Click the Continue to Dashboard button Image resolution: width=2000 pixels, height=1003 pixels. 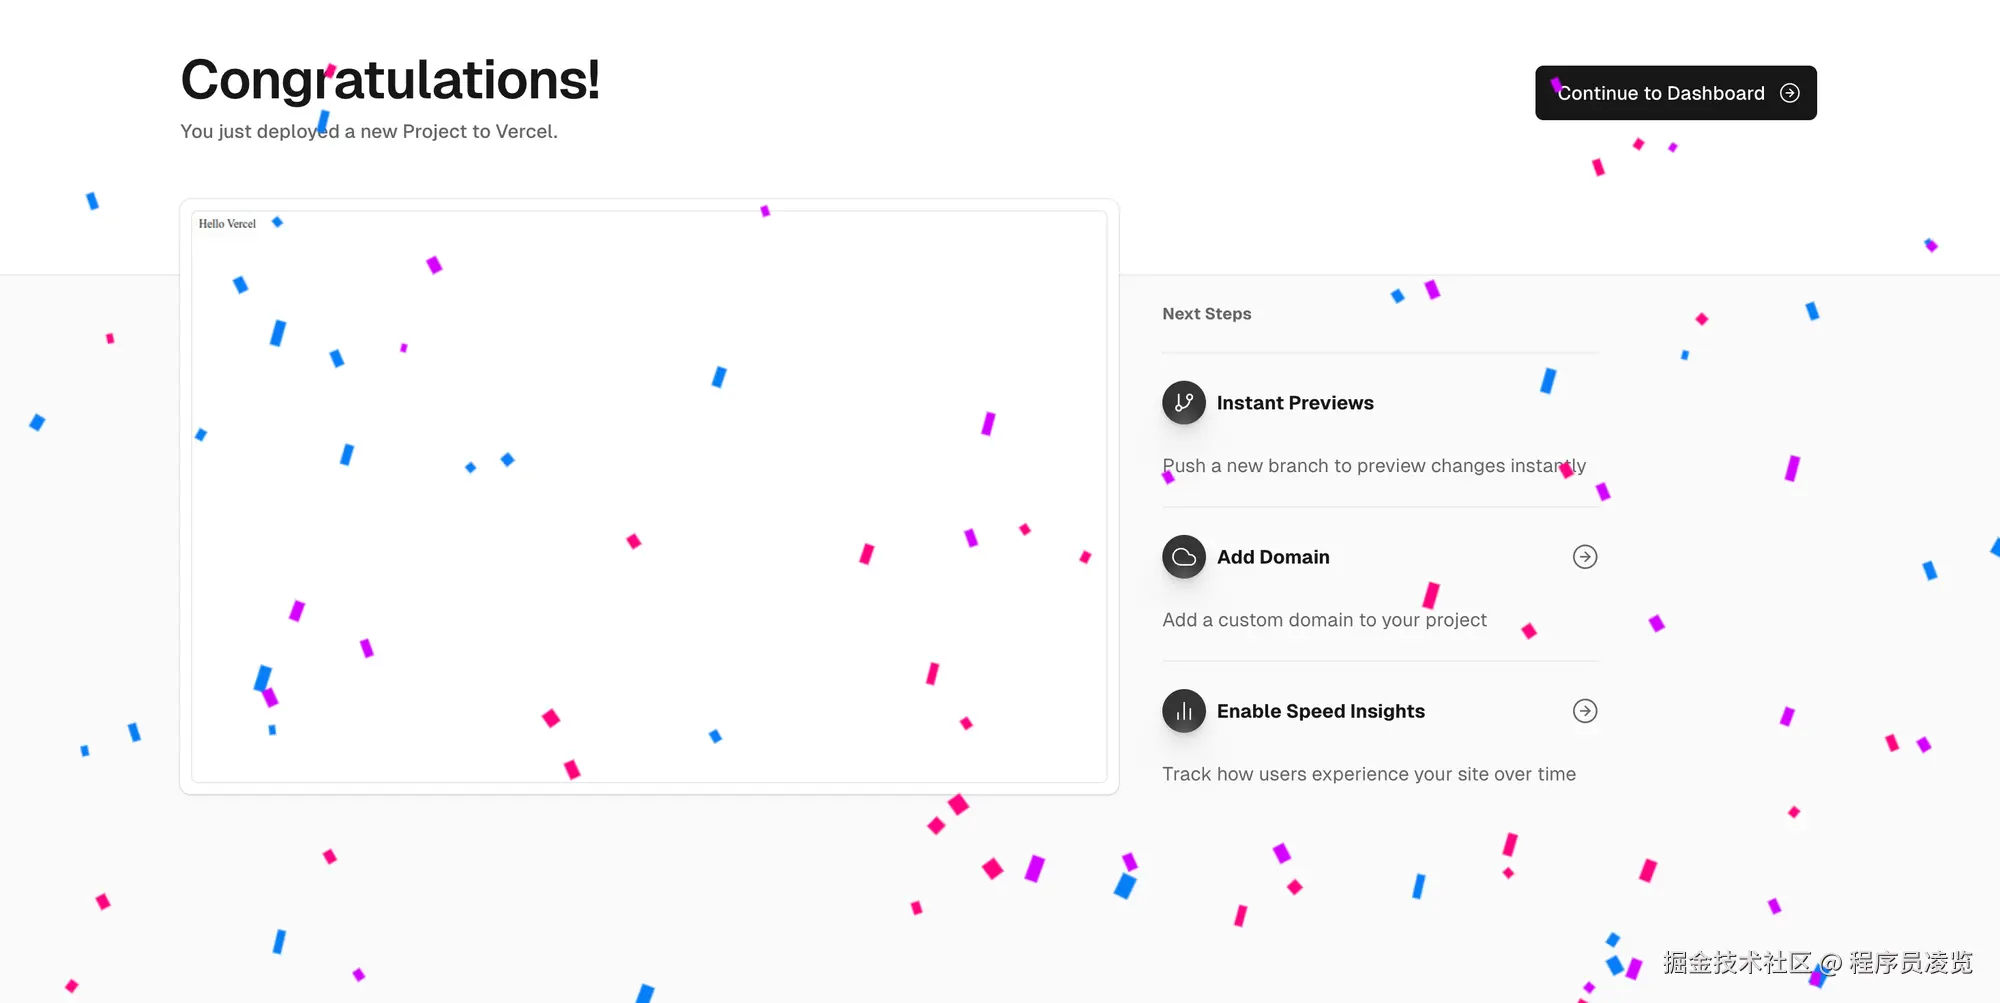(1660, 93)
